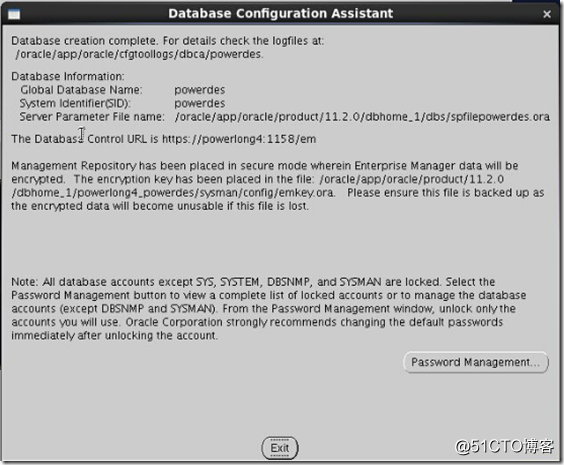Screen dimensions: 564x465
Task: Click the 'Note: All database accounts' paragraph
Action: tap(268, 309)
